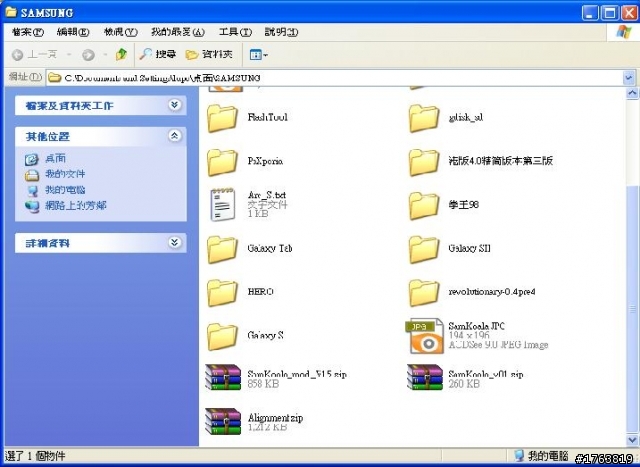Image resolution: width=640 pixels, height=467 pixels.
Task: Click the revolutionary-0.4pre4 folder name
Action: pyautogui.click(x=492, y=291)
